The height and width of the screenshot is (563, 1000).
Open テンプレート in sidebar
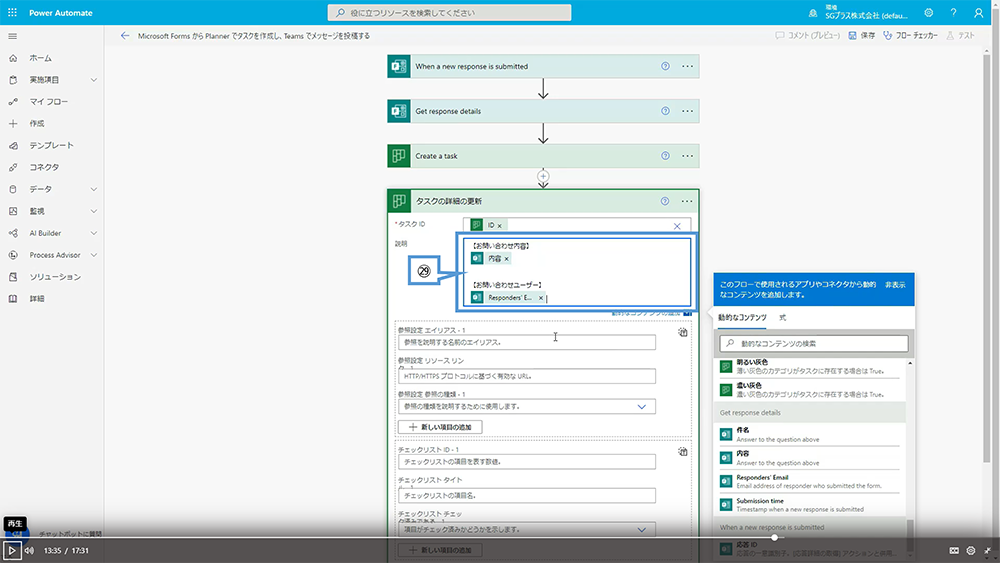(x=52, y=145)
